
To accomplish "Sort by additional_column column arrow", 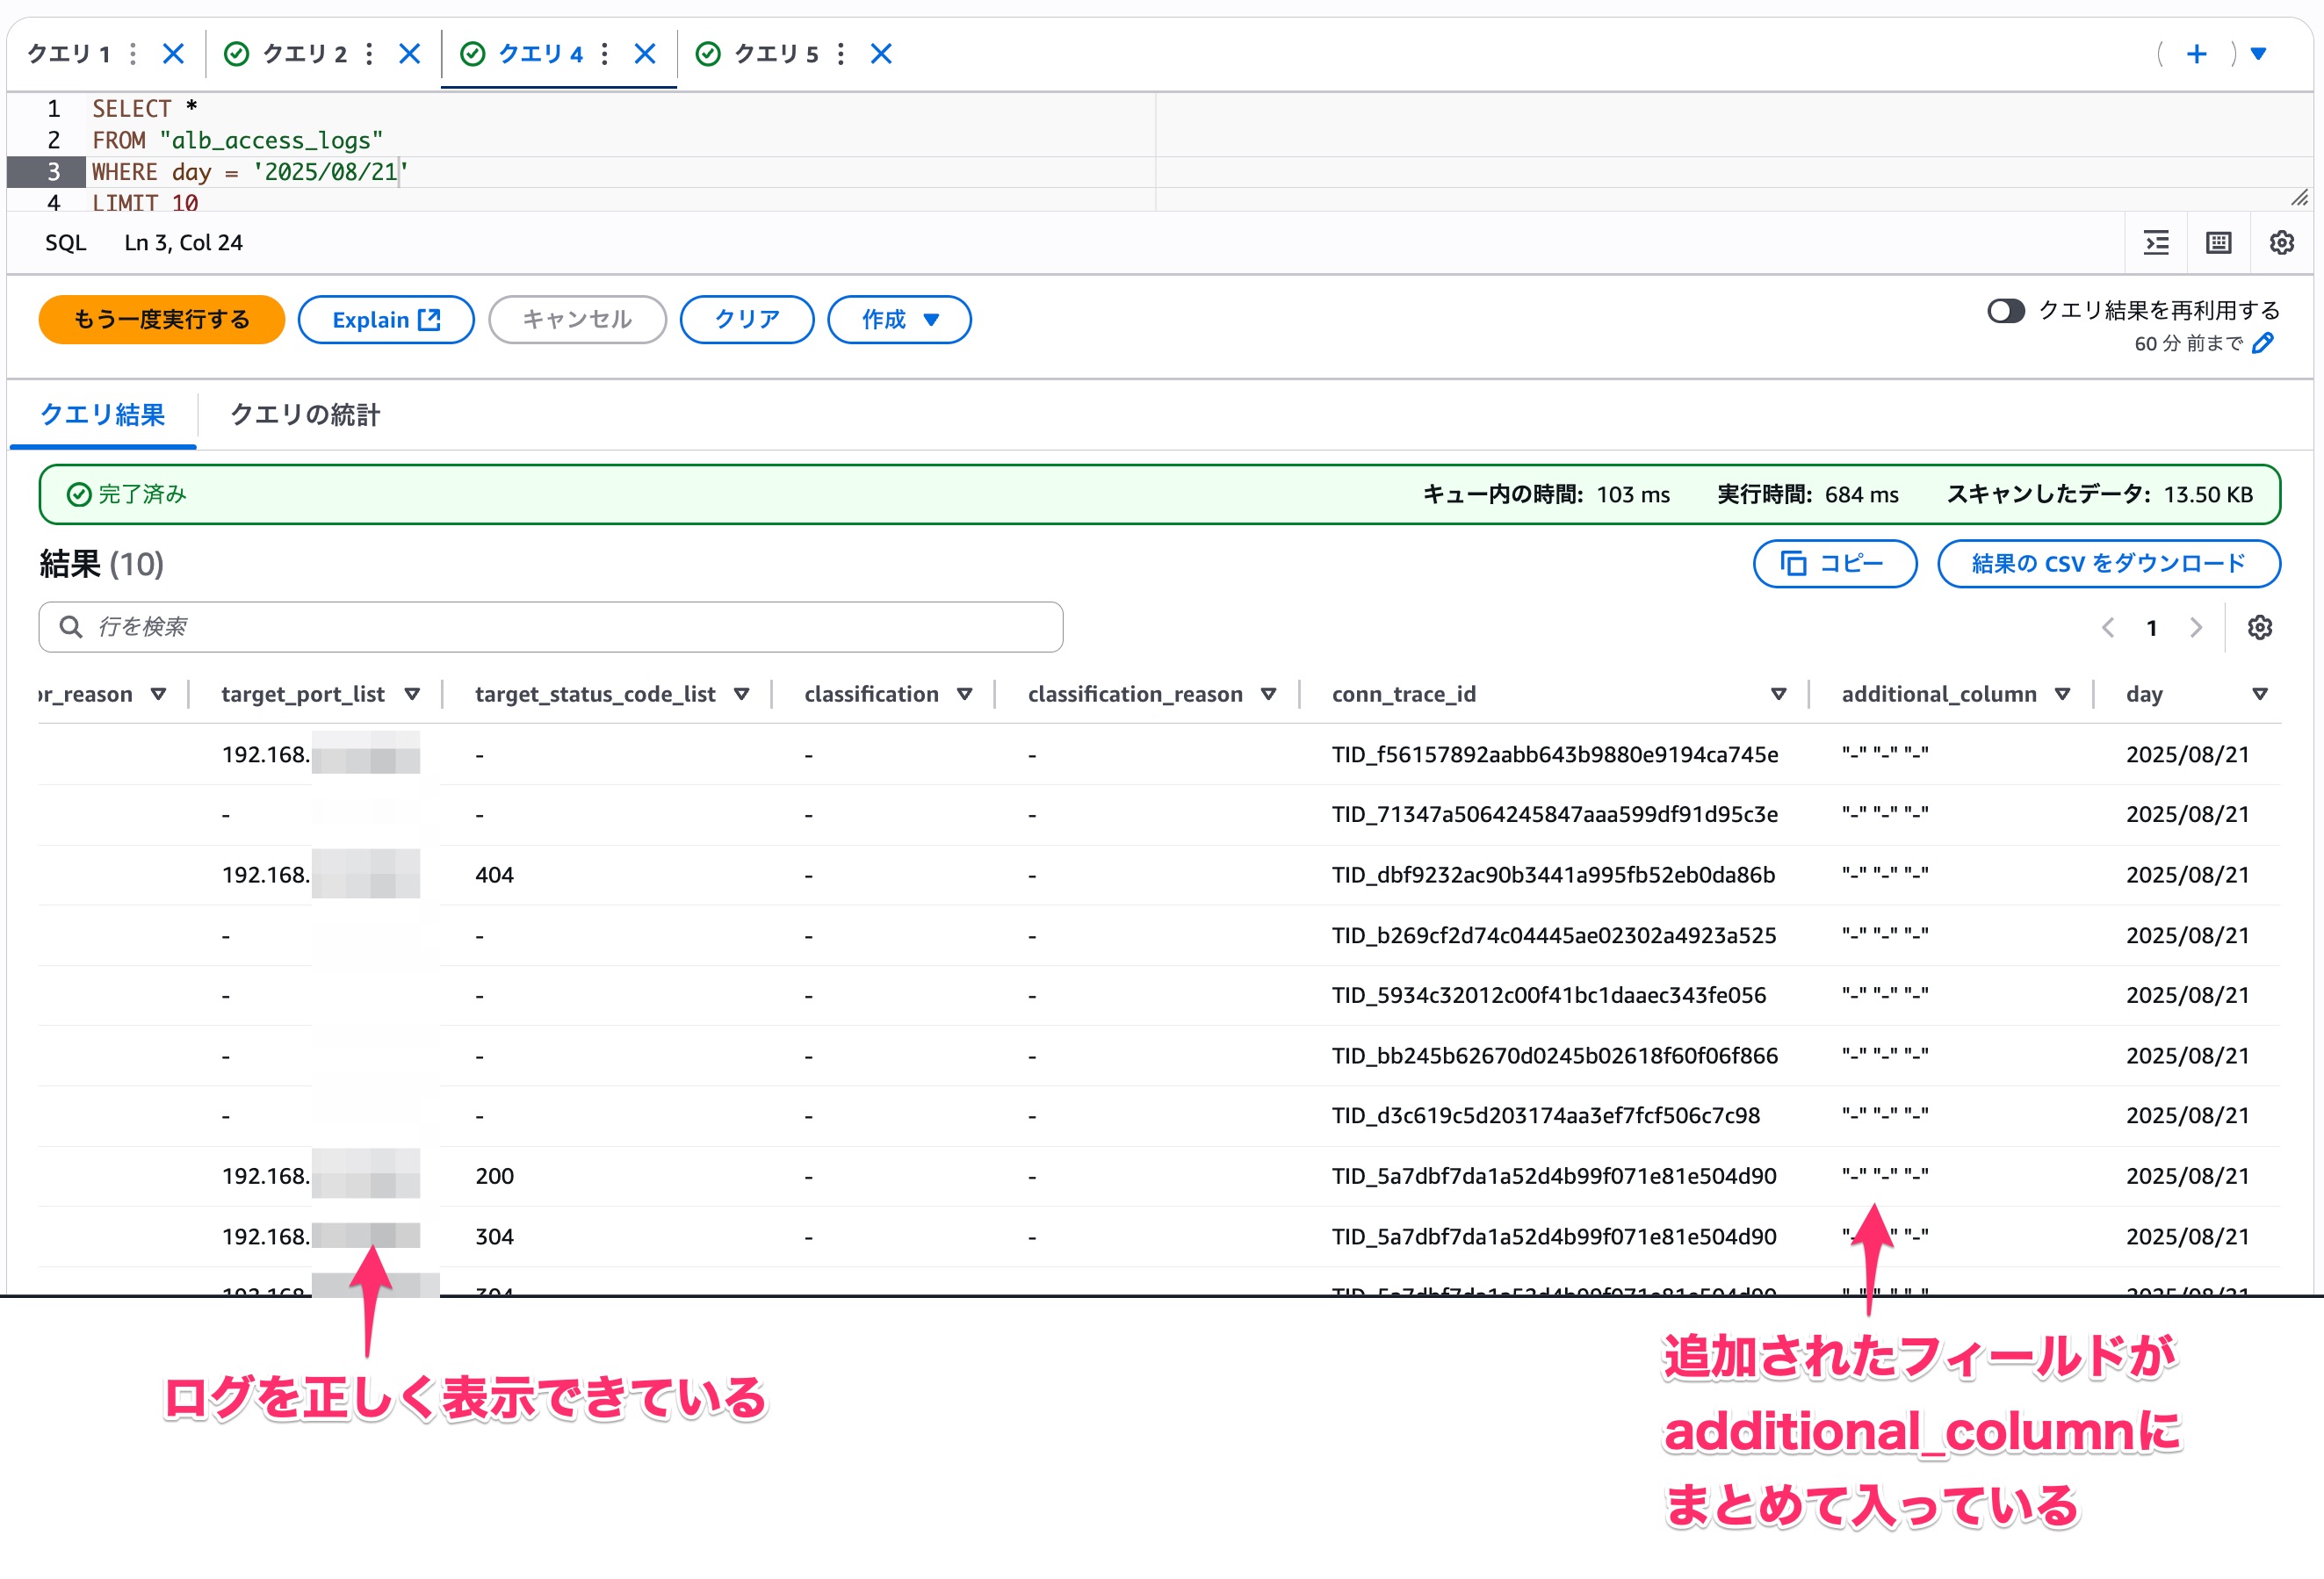I will (2063, 695).
